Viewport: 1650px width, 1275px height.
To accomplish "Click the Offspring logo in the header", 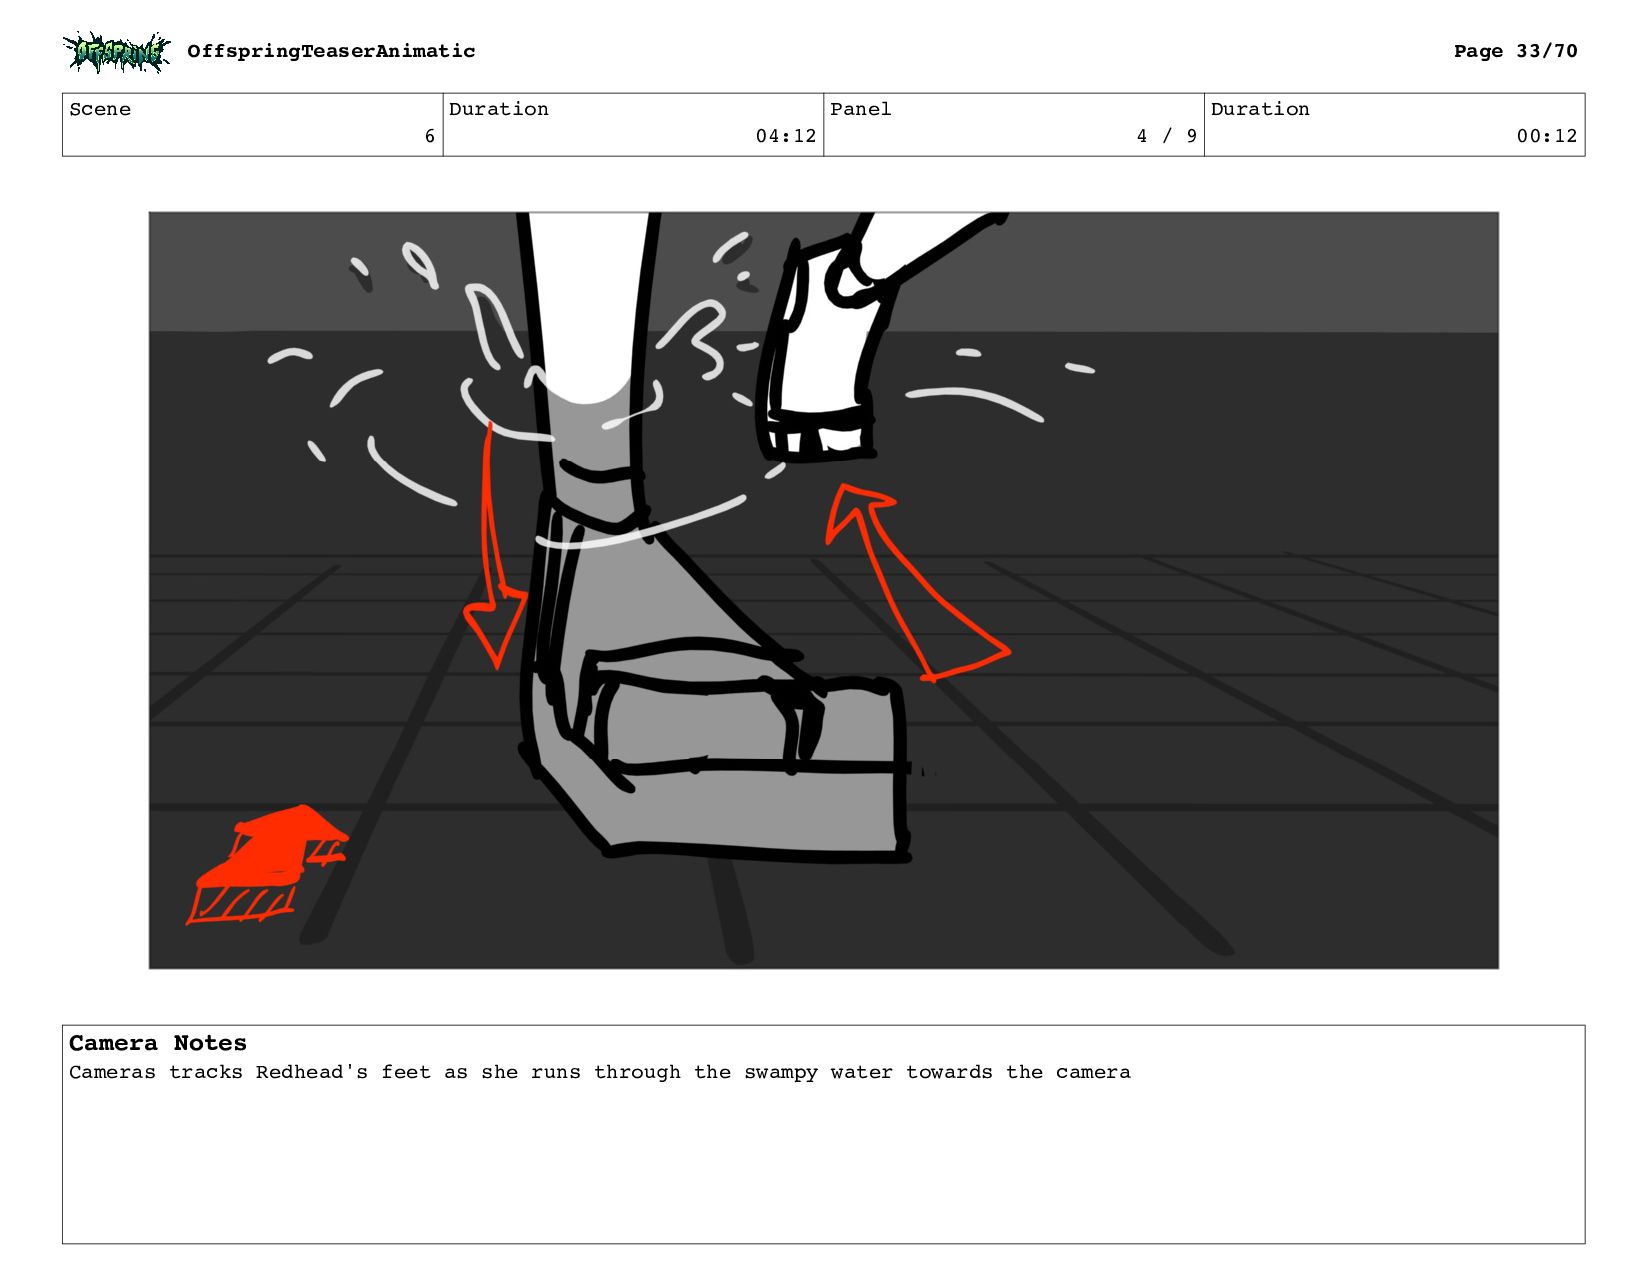I will (x=117, y=52).
